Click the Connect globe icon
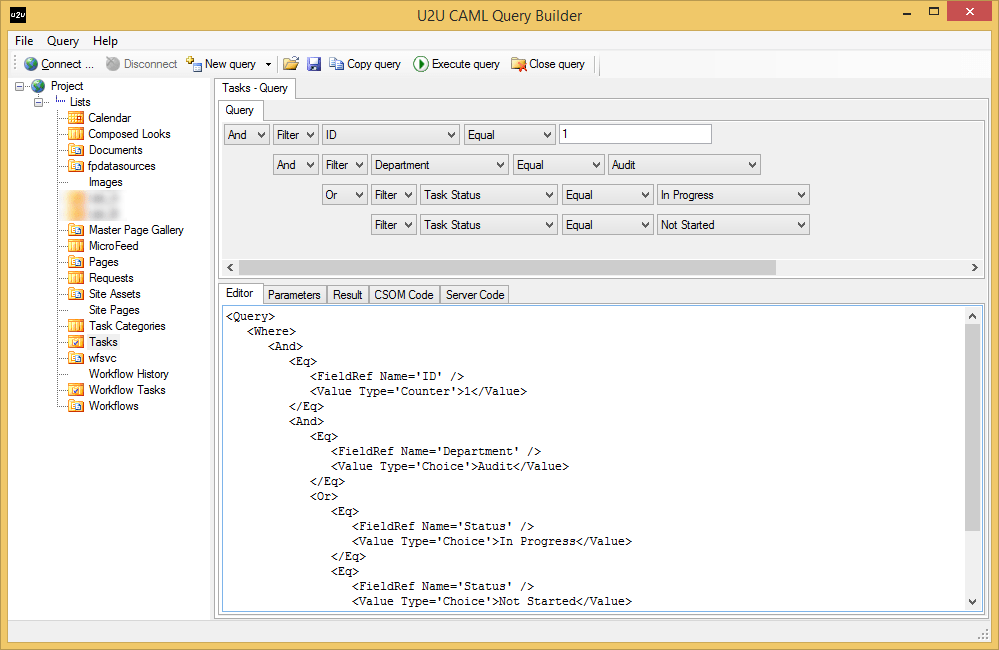The height and width of the screenshot is (650, 999). click(x=31, y=64)
